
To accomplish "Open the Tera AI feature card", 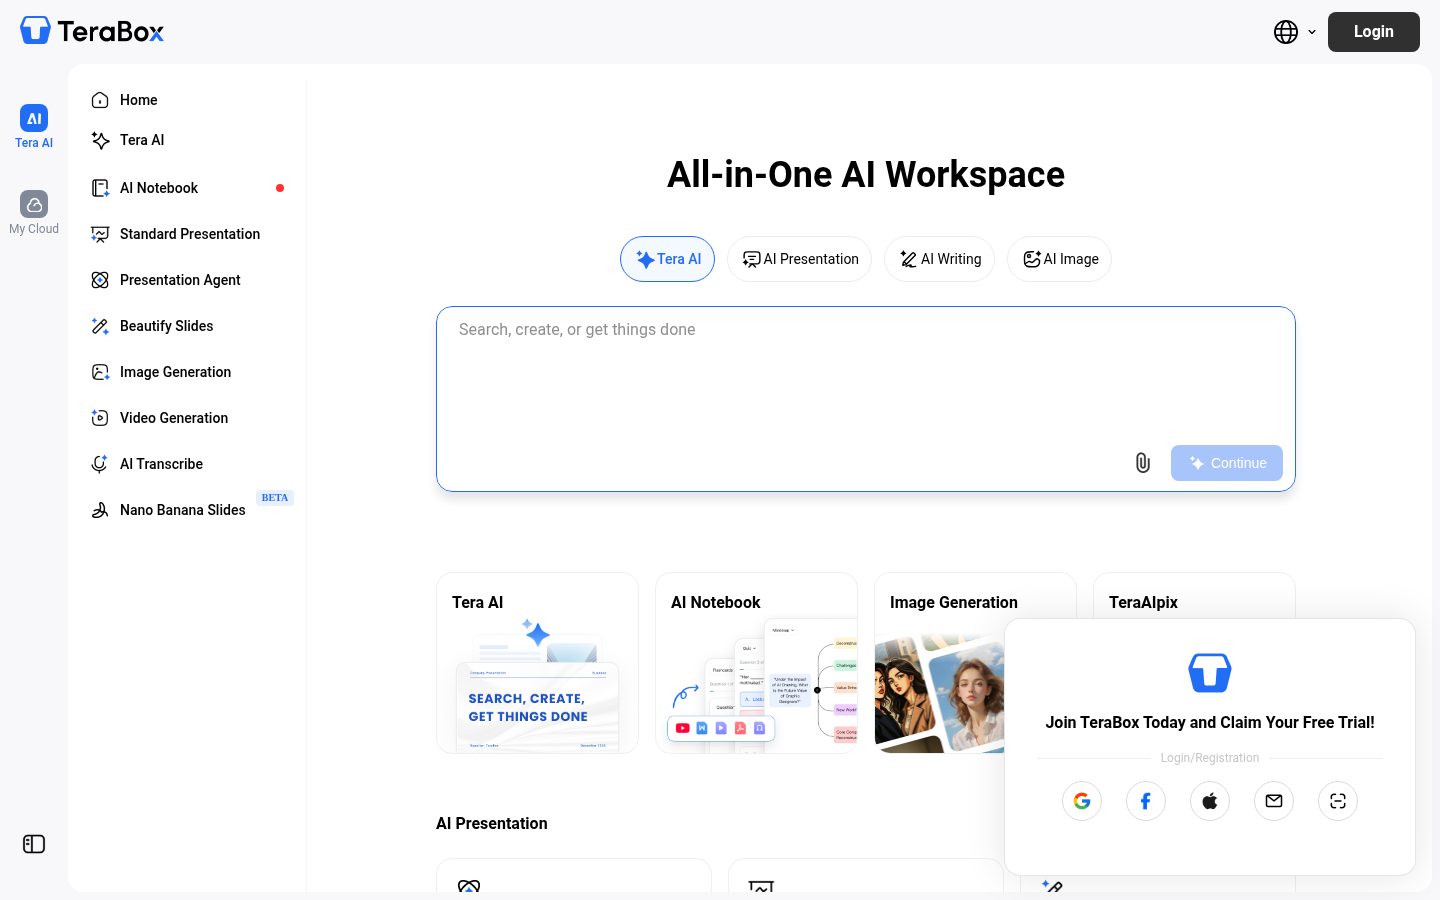I will [x=537, y=663].
